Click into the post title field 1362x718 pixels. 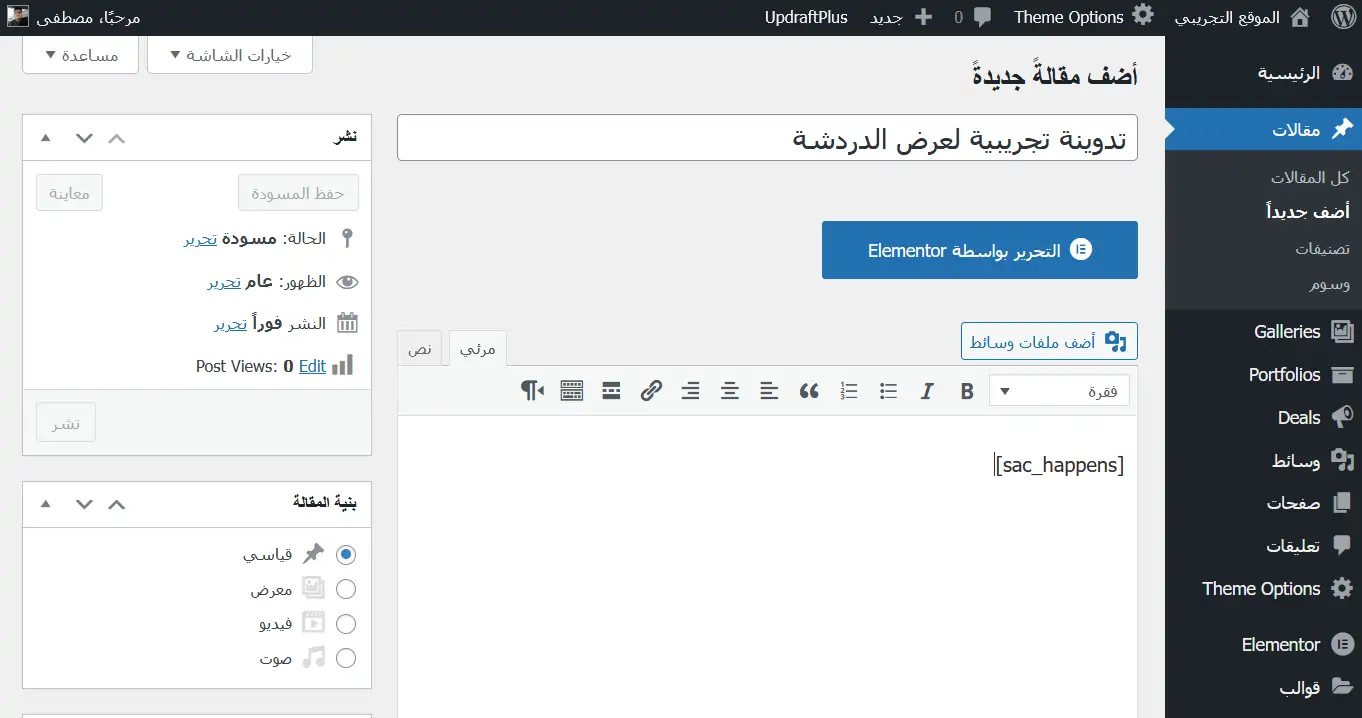coord(766,138)
